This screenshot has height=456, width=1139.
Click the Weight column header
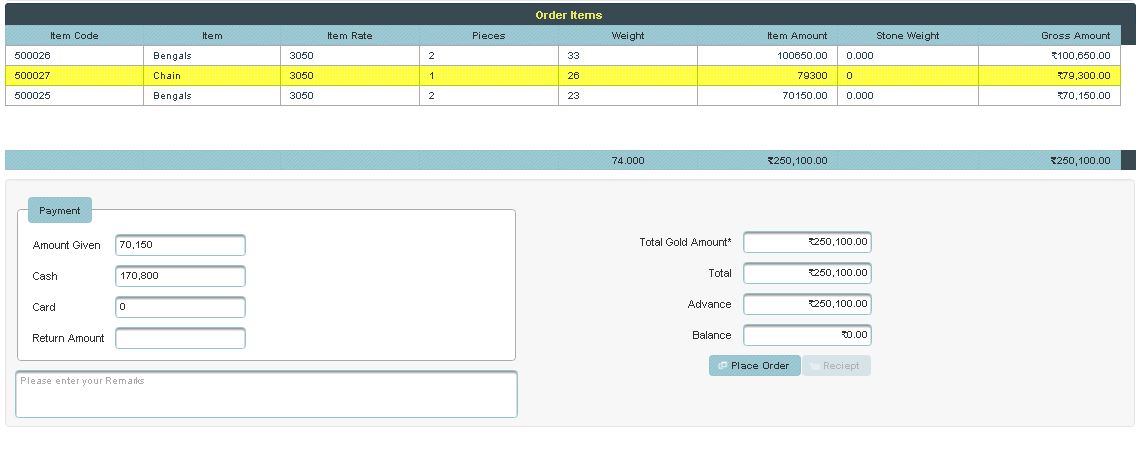point(628,36)
